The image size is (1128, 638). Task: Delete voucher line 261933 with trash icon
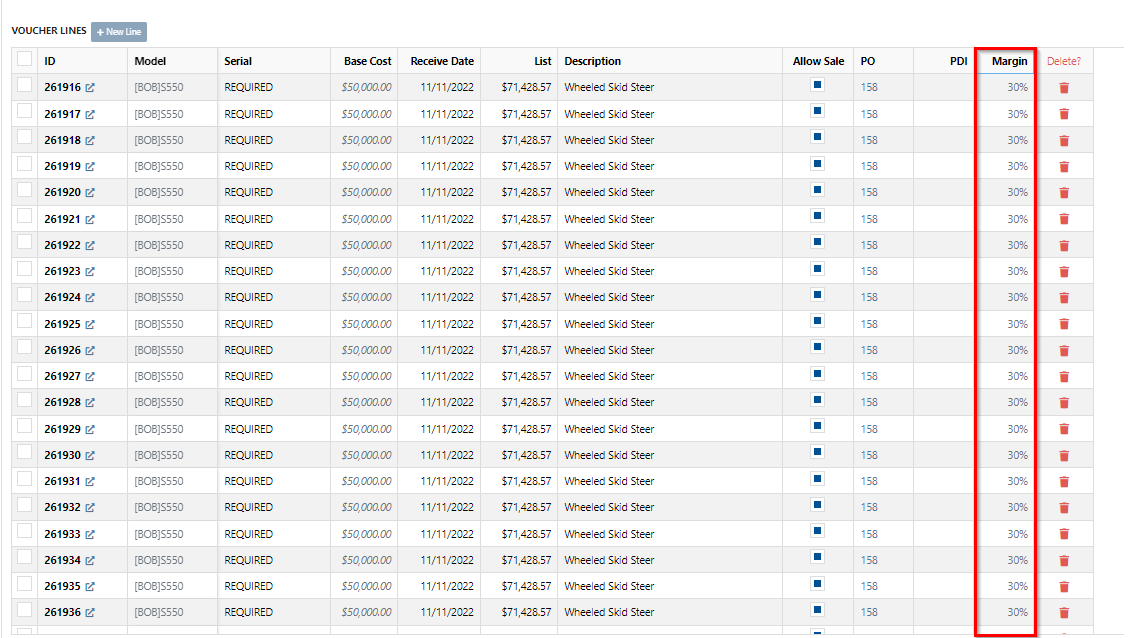(1064, 534)
